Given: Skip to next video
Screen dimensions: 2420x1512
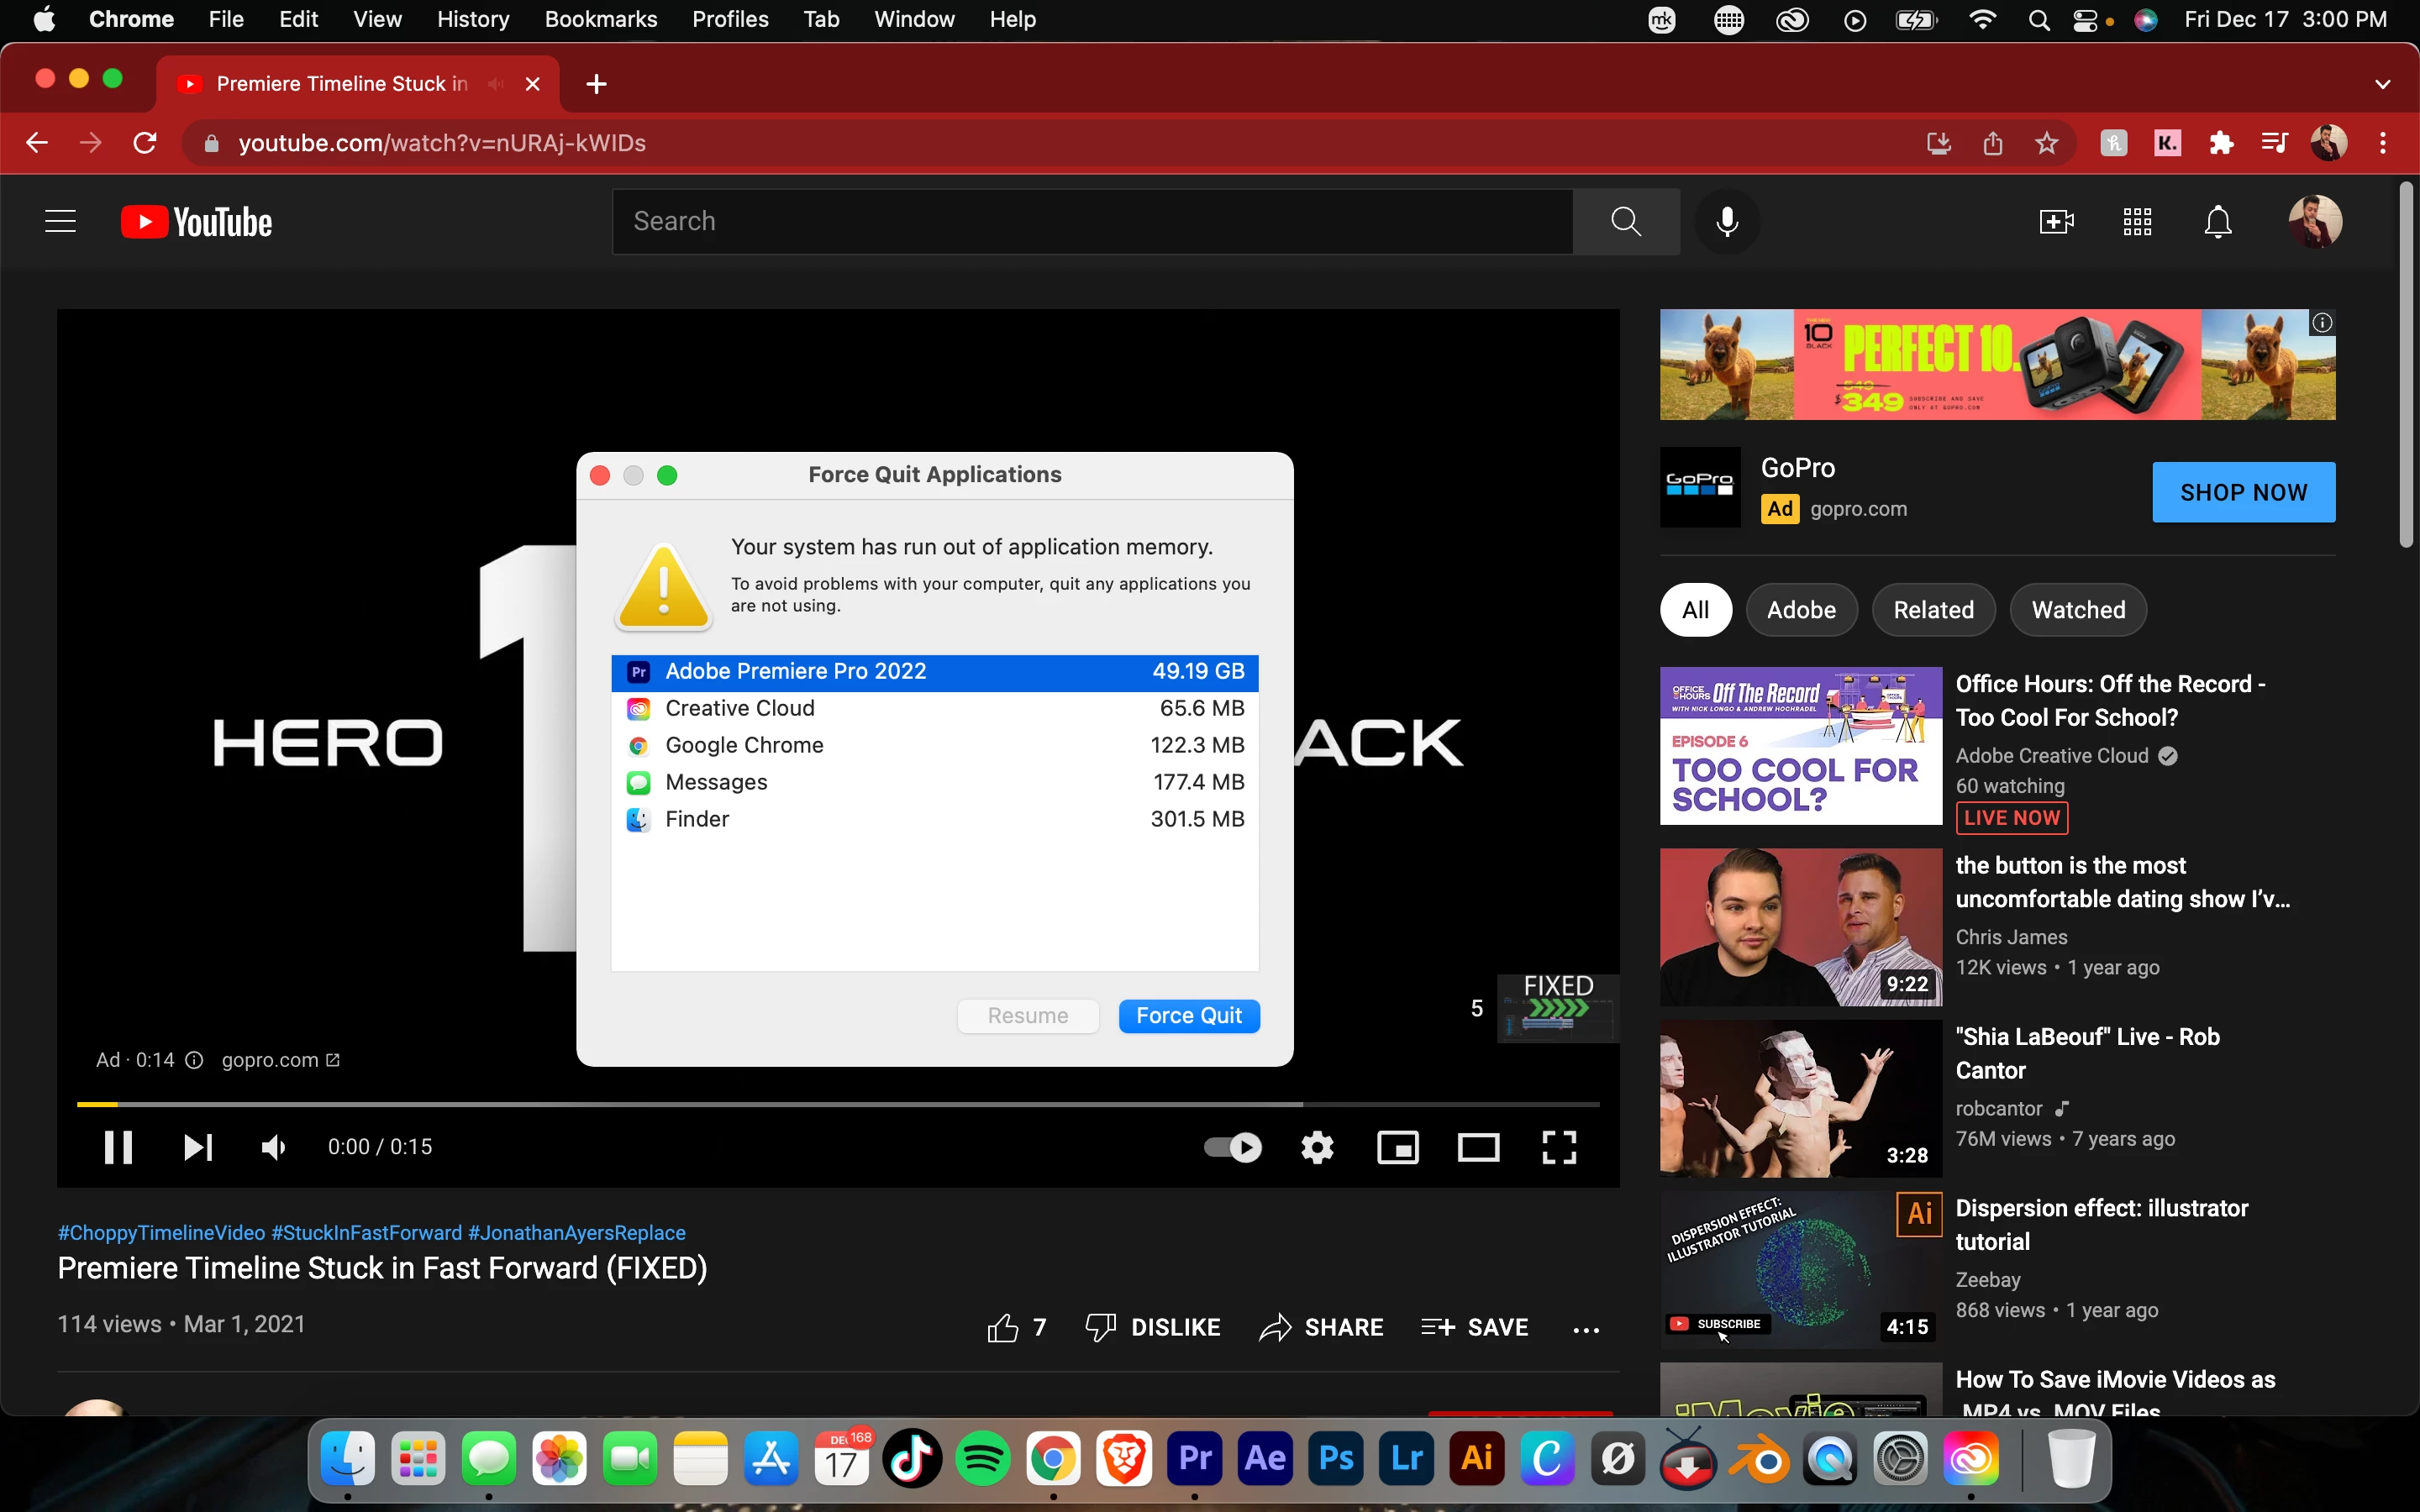Looking at the screenshot, I should [x=198, y=1147].
